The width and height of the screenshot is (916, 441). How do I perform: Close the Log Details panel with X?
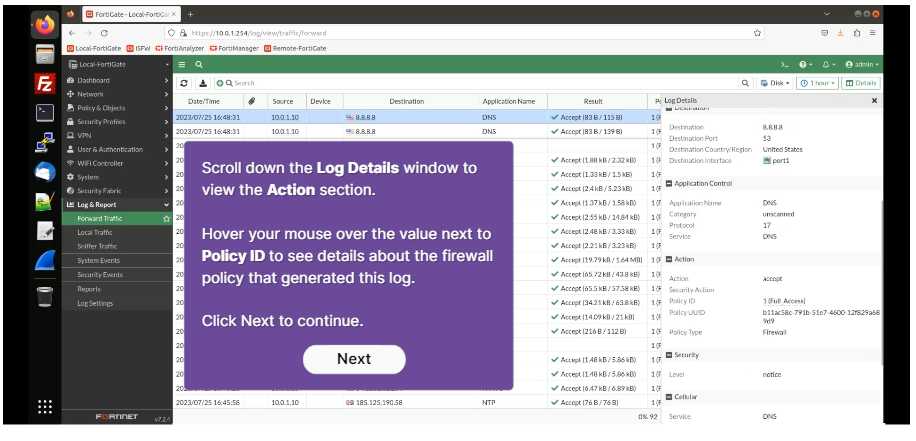(875, 100)
